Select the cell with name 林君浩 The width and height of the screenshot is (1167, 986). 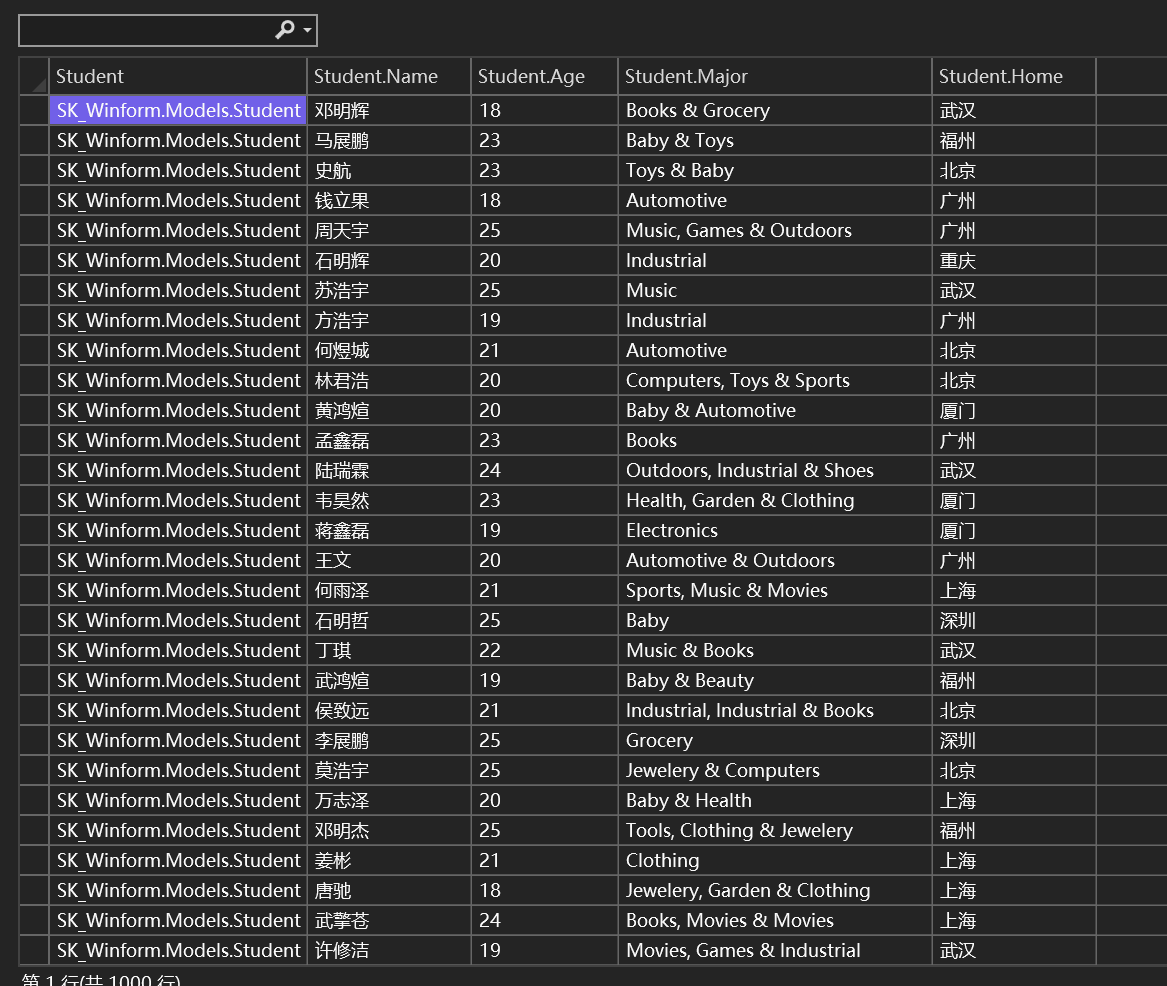click(x=389, y=380)
